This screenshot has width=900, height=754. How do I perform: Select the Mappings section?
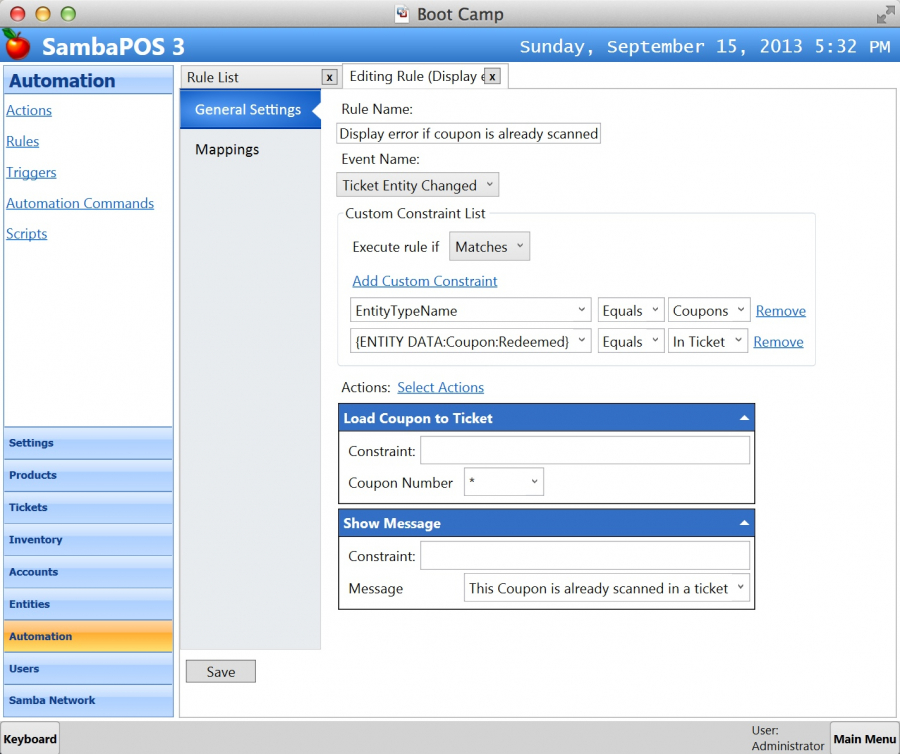[x=227, y=149]
